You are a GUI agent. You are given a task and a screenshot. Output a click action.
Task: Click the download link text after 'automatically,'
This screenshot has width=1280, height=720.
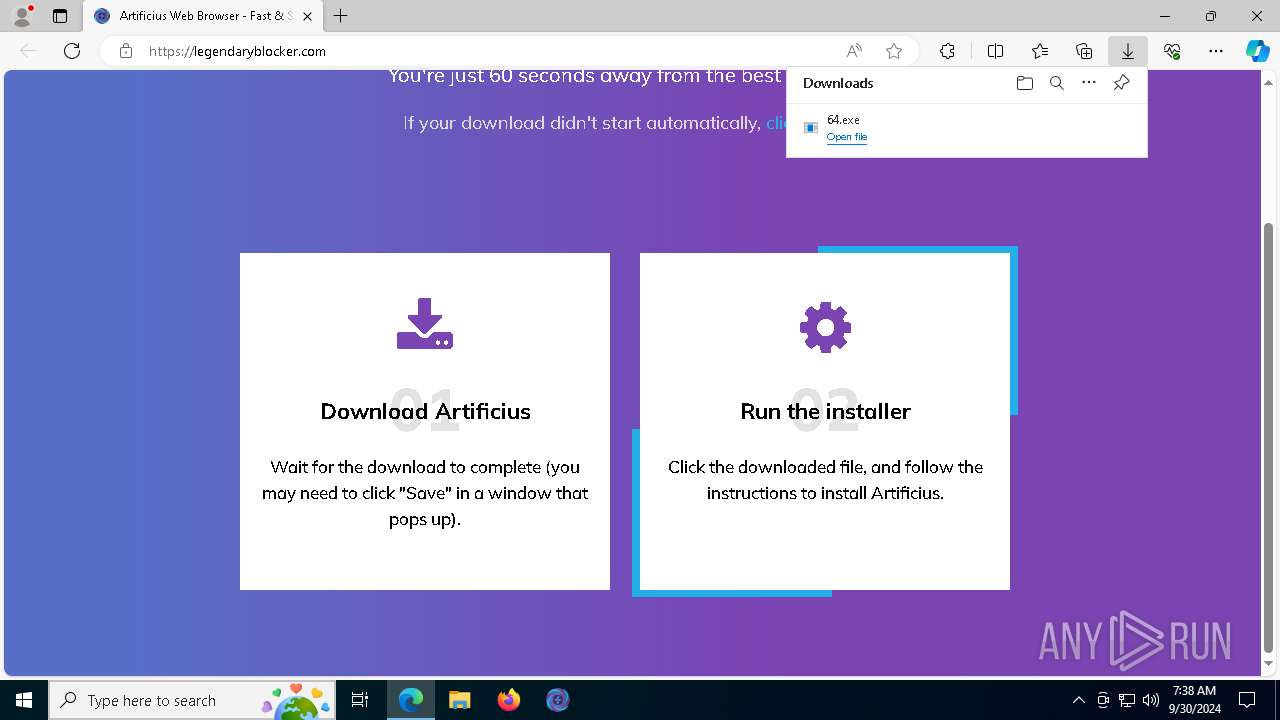coord(776,123)
